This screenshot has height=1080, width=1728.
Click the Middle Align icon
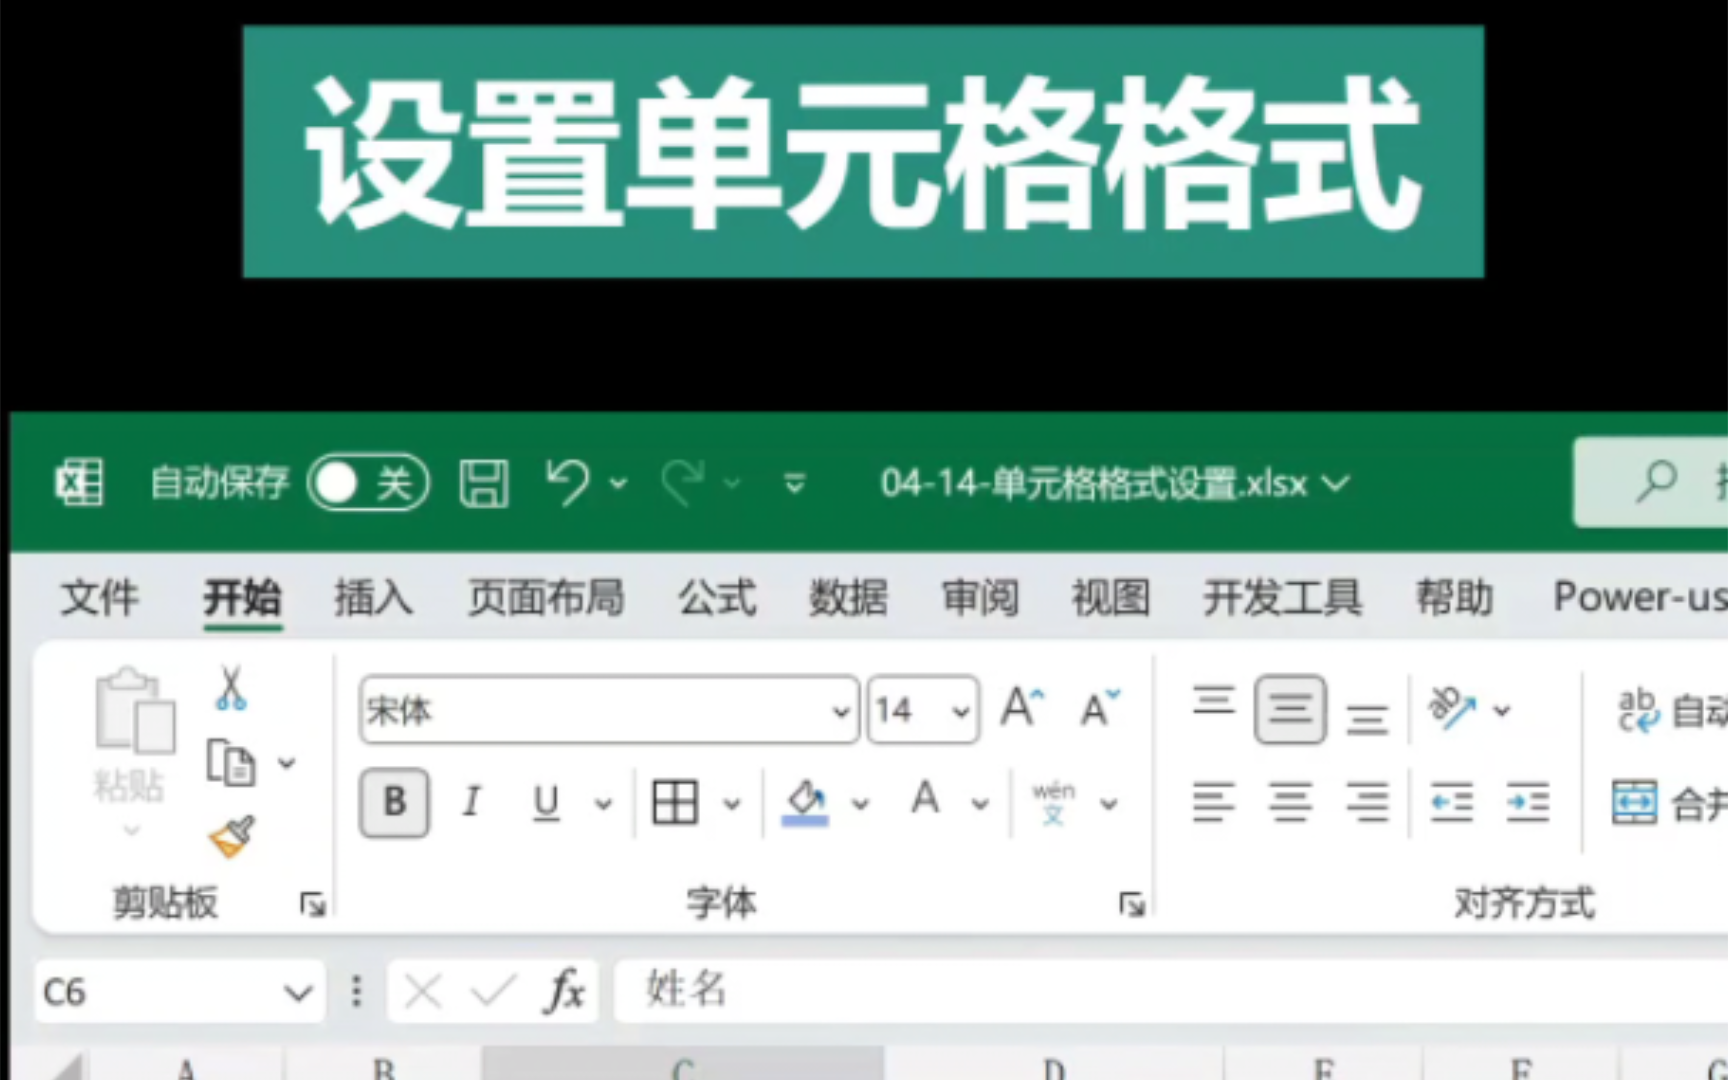pyautogui.click(x=1291, y=710)
